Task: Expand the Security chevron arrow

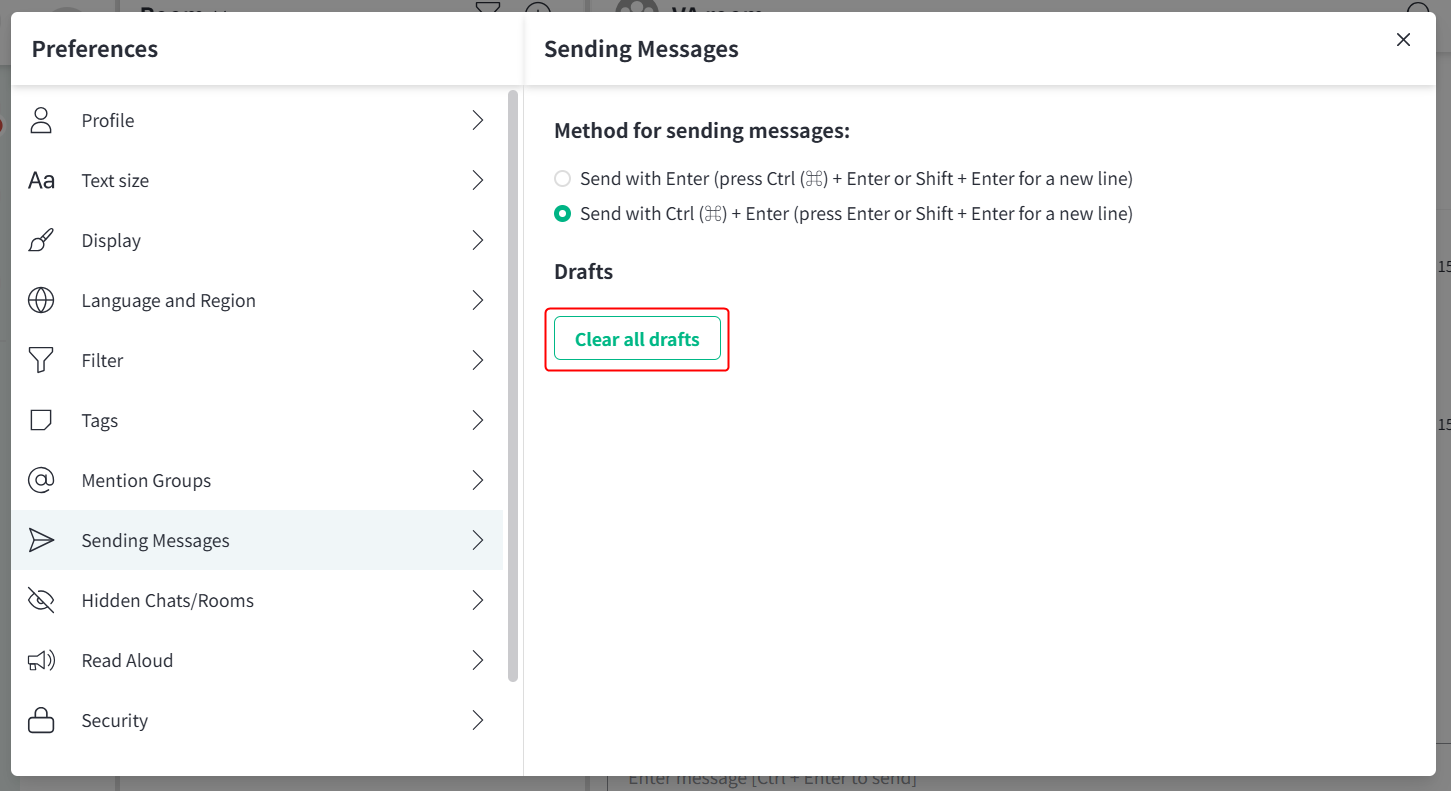Action: pos(478,720)
